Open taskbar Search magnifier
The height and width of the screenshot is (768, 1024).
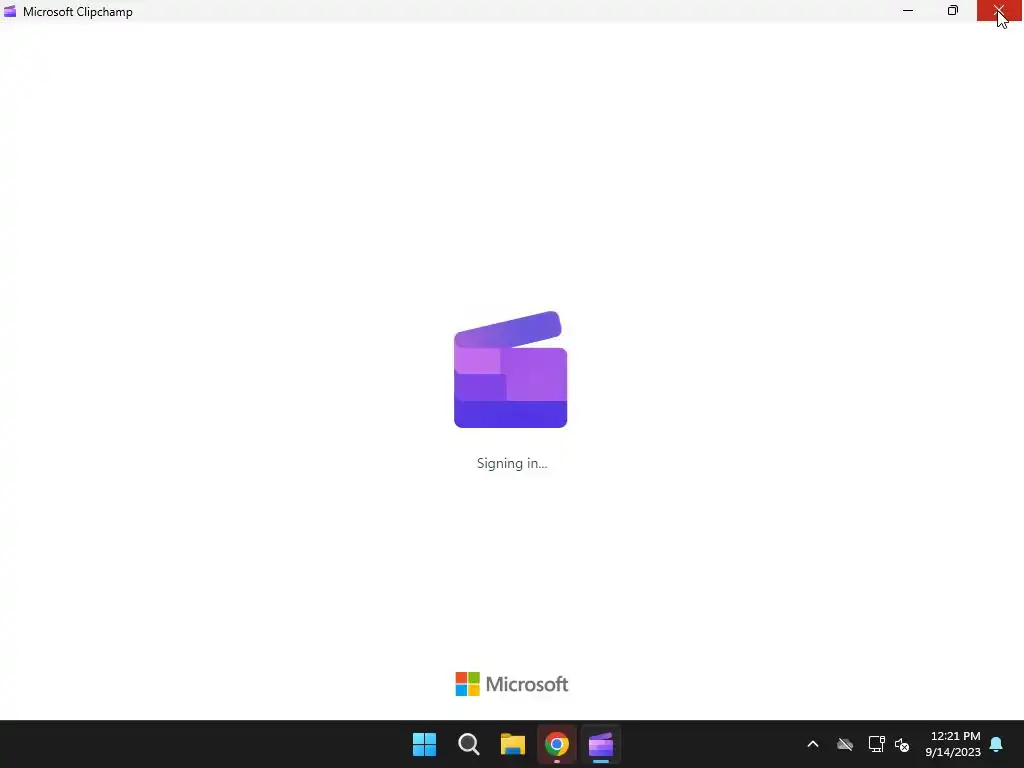tap(469, 744)
